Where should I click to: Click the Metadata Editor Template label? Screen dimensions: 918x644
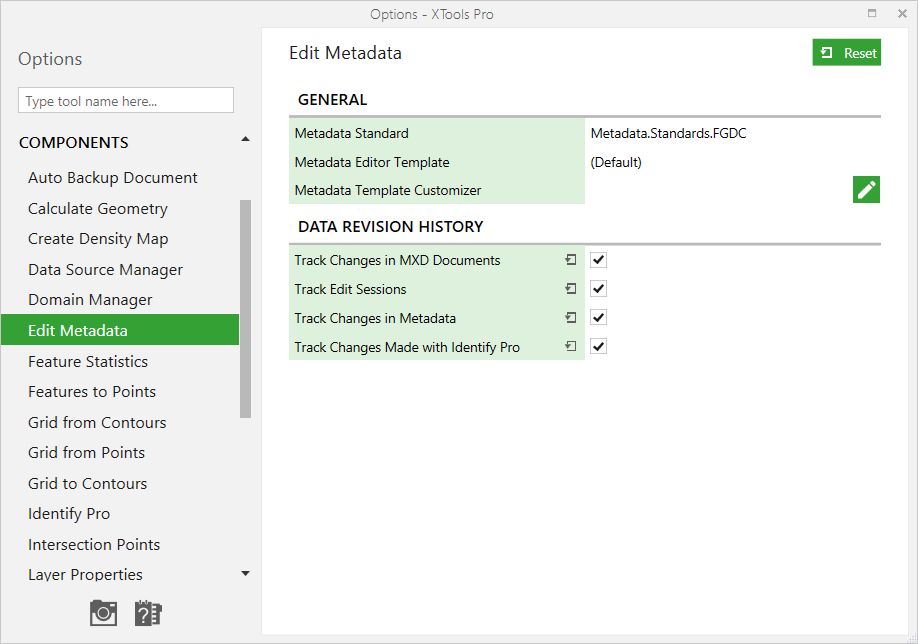pyautogui.click(x=372, y=162)
